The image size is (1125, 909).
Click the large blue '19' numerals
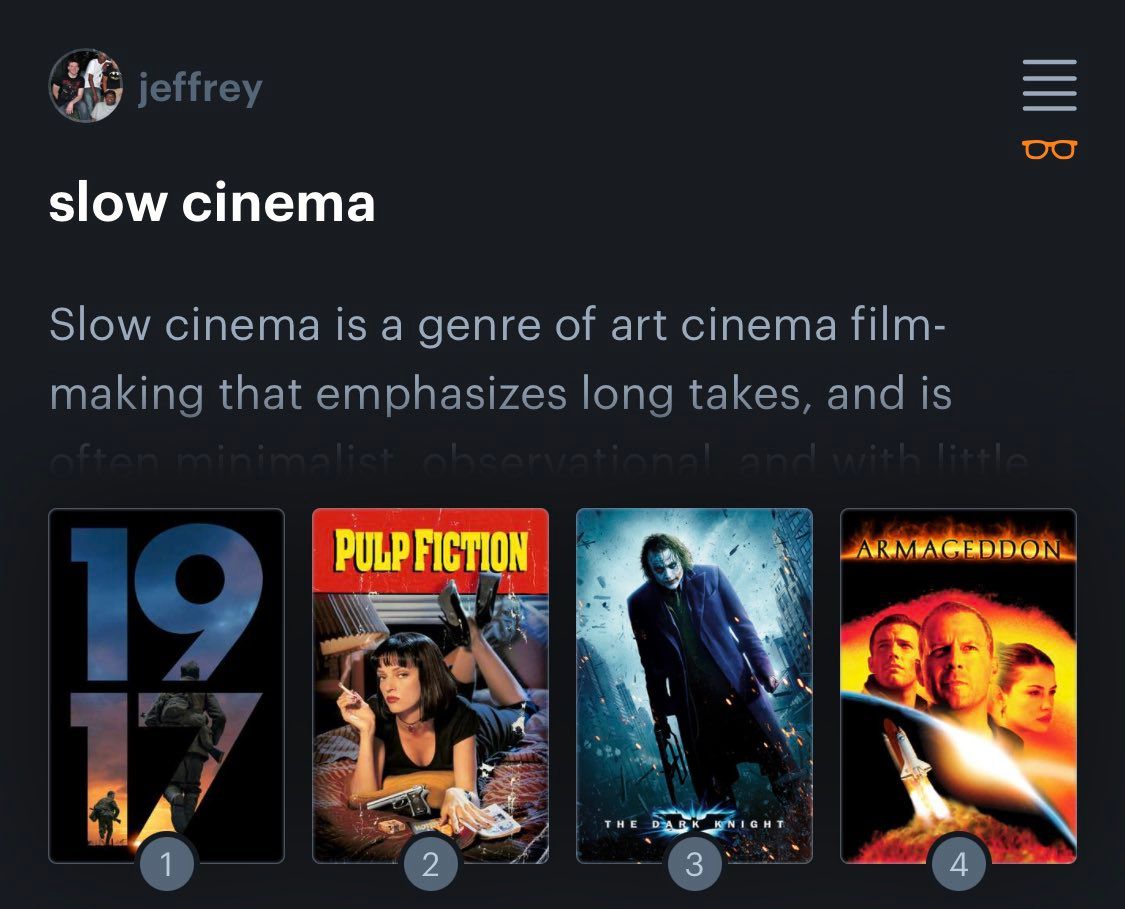pos(166,603)
